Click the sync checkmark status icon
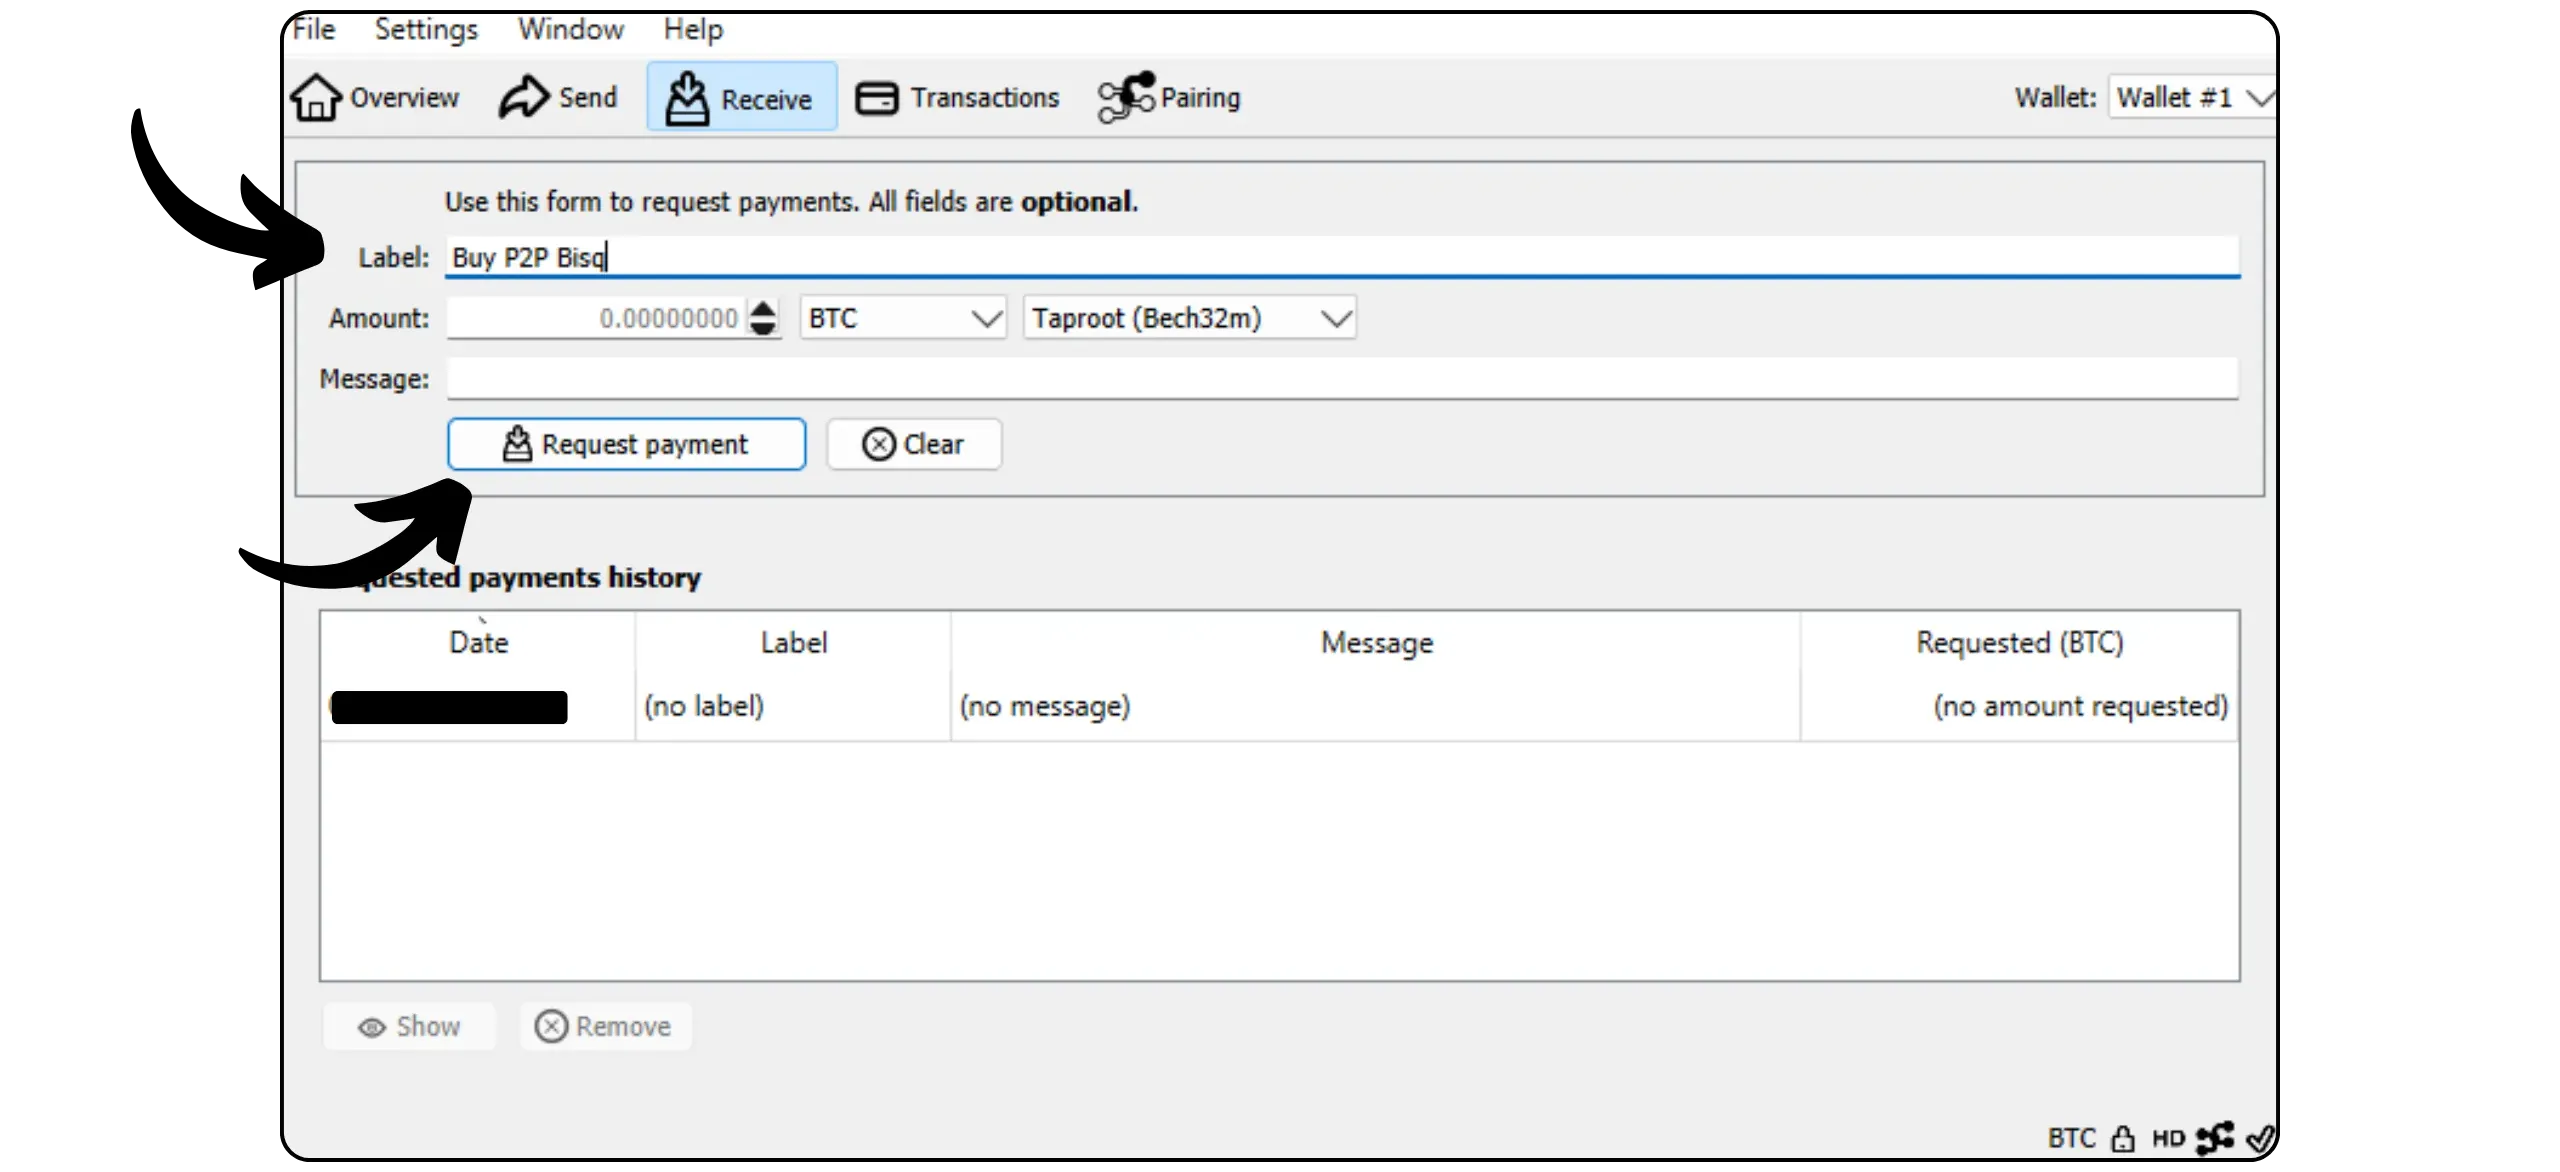This screenshot has width=2560, height=1172. [2258, 1139]
